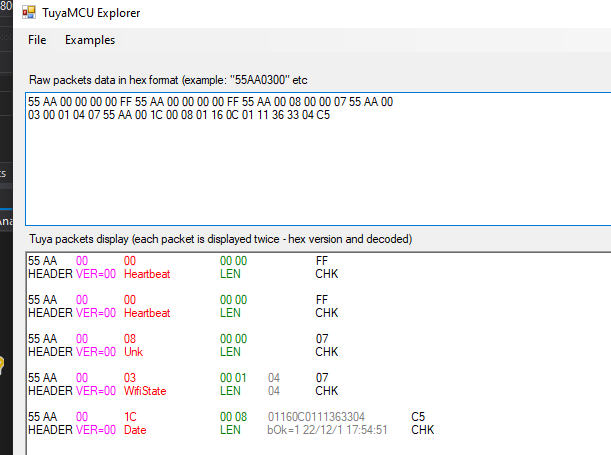The image size is (611, 455).
Task: Click the first Heartbeat command label
Action: (147, 274)
